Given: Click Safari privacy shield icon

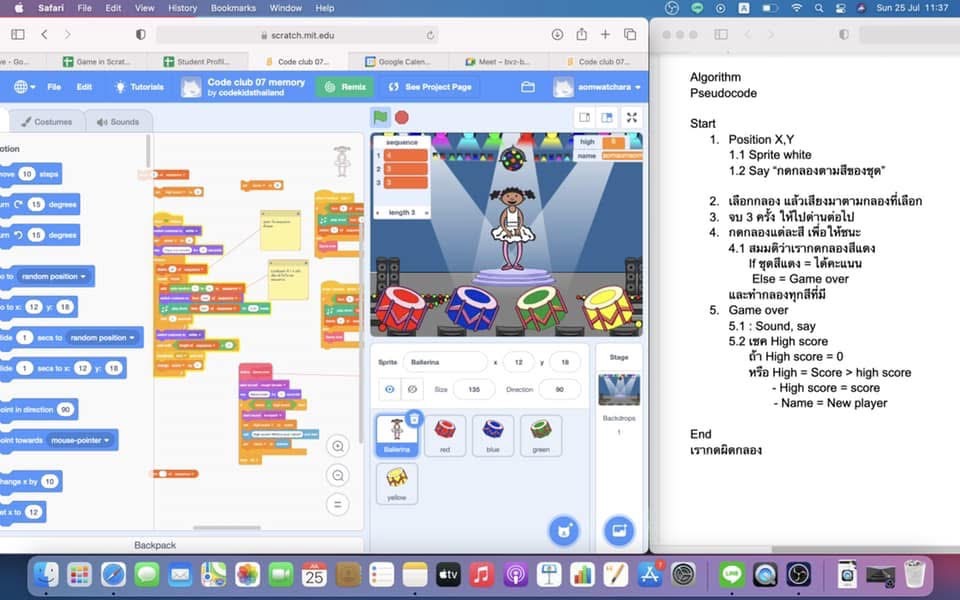Looking at the screenshot, I should point(140,35).
